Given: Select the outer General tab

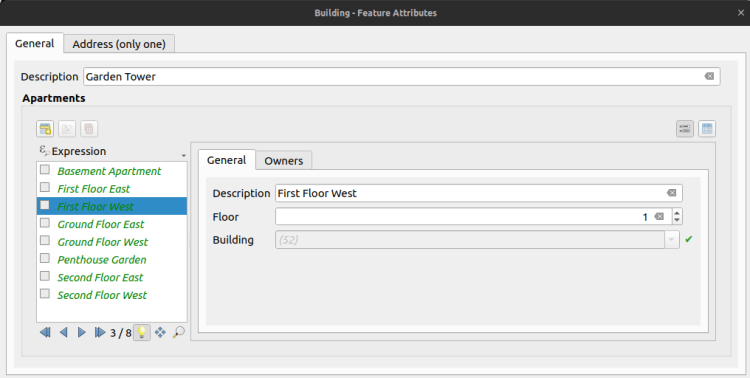Looking at the screenshot, I should 34,43.
